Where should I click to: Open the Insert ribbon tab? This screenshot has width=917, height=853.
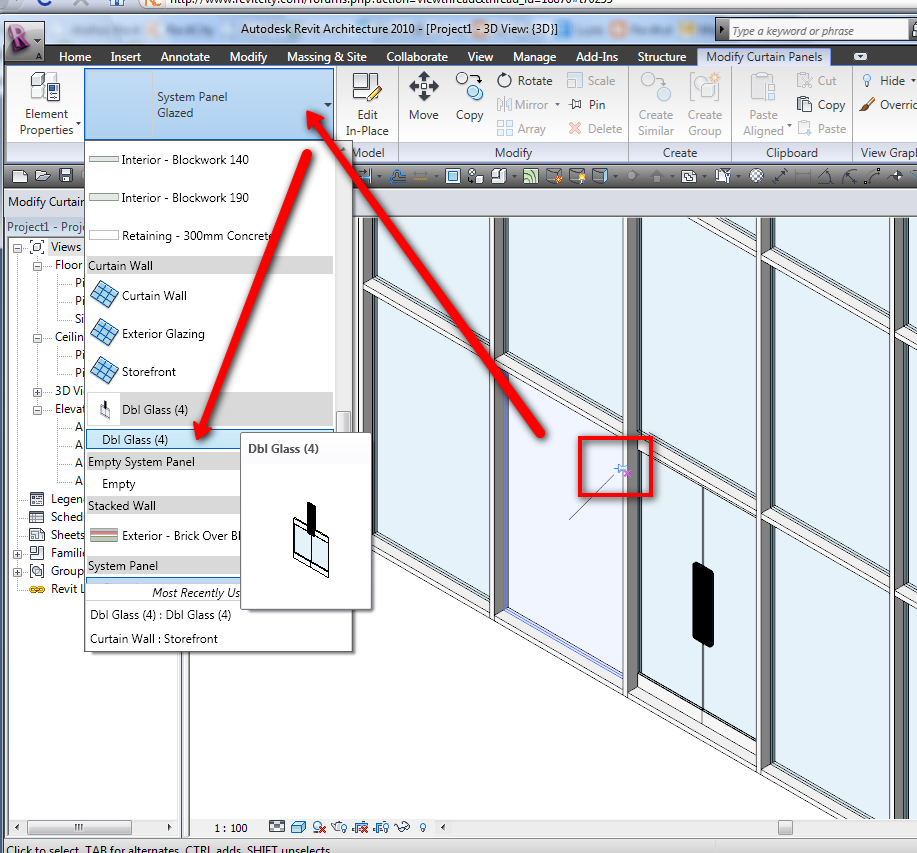click(126, 57)
